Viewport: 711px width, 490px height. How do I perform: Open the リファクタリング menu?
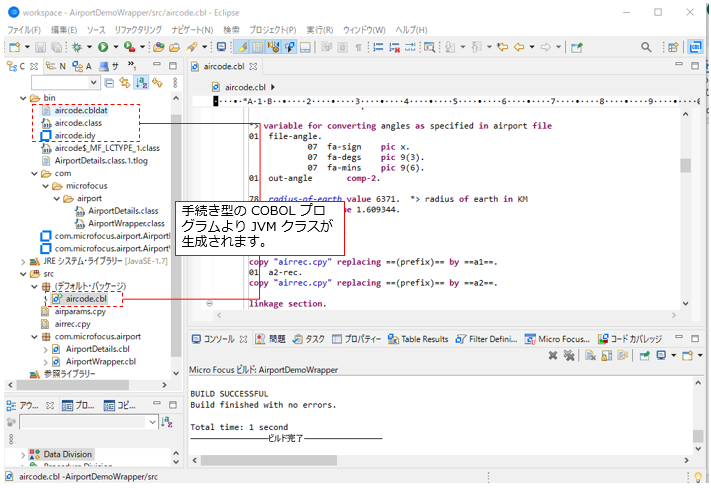click(138, 30)
